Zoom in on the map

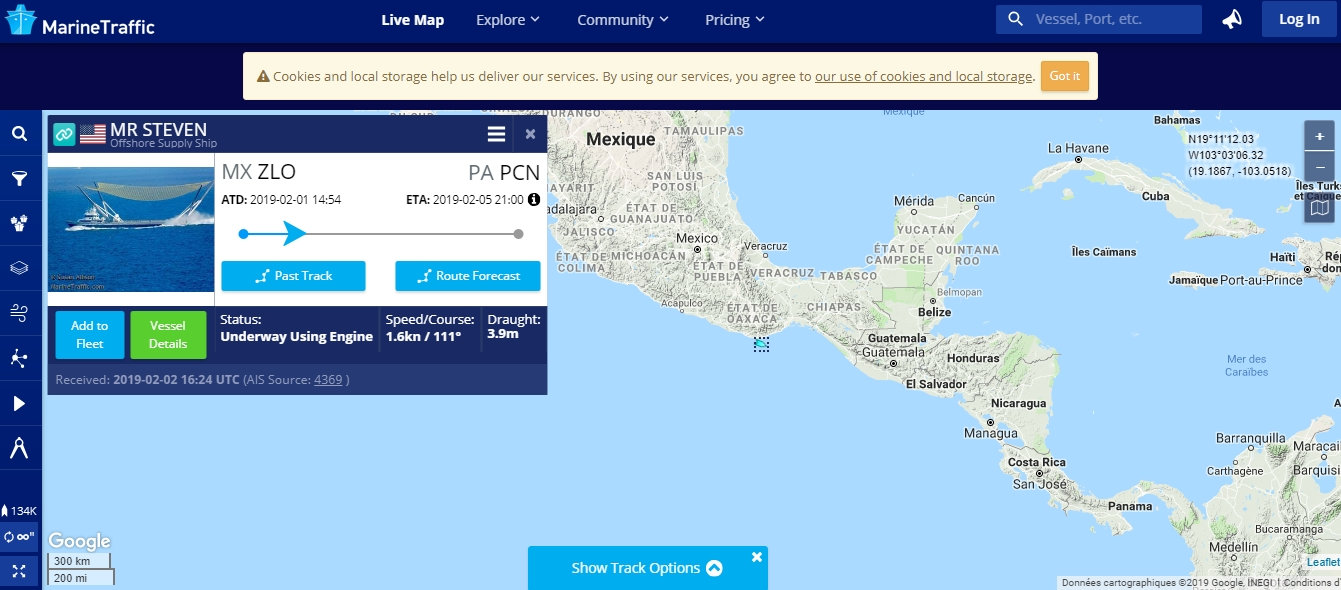pos(1319,135)
